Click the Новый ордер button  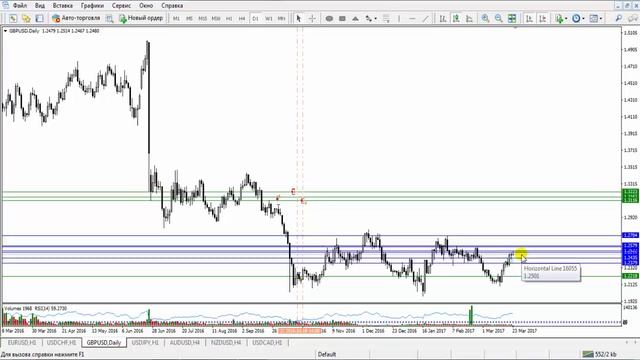[141, 18]
